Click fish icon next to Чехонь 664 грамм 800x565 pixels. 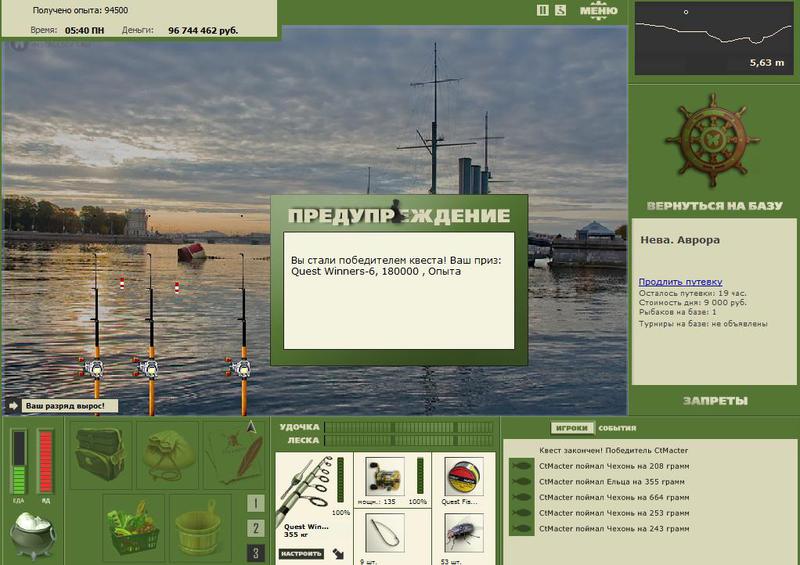click(521, 497)
